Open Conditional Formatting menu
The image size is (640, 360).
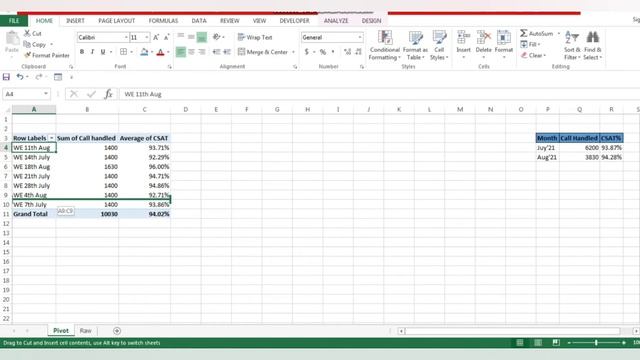tap(384, 45)
